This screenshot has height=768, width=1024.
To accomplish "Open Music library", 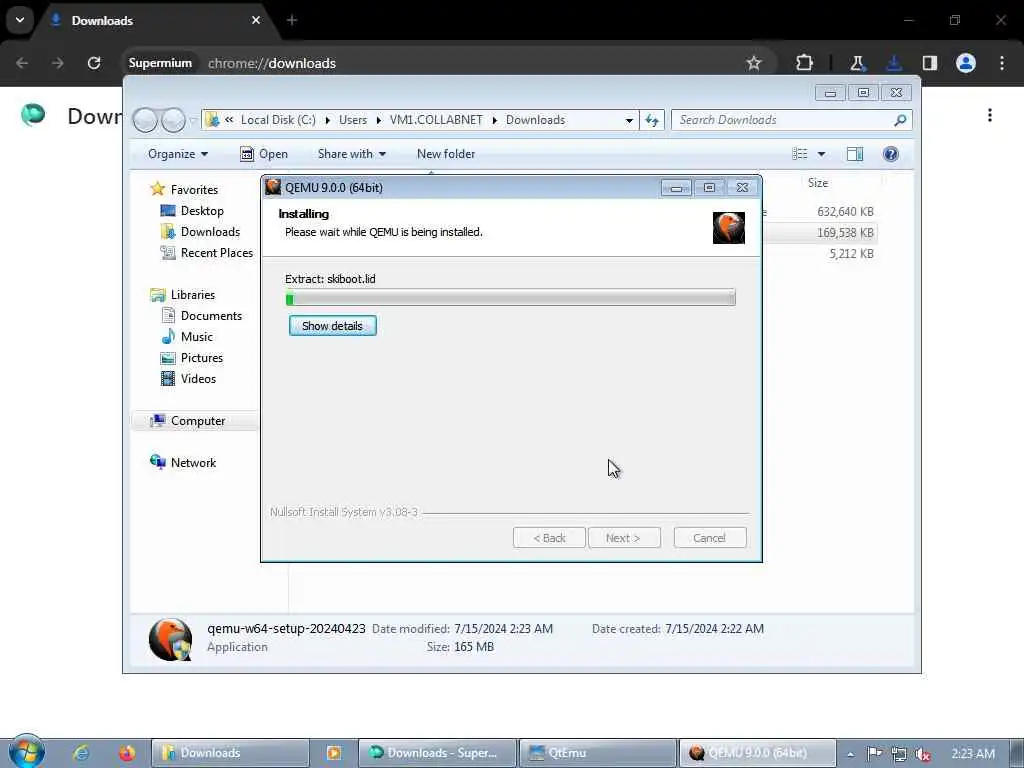I will 197,337.
